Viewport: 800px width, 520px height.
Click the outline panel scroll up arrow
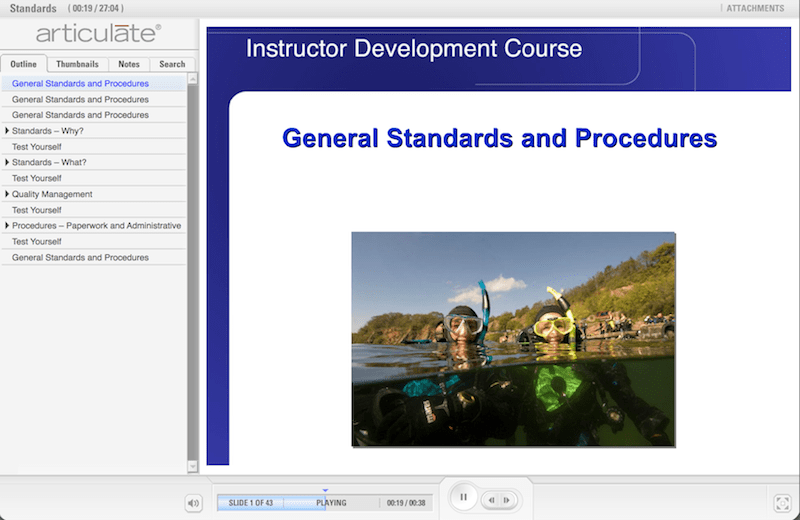[192, 79]
